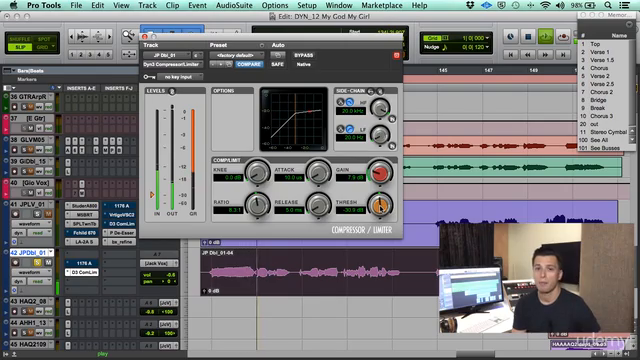The height and width of the screenshot is (360, 640).
Task: Click the plugin automation enable button under Auto
Action: (278, 55)
